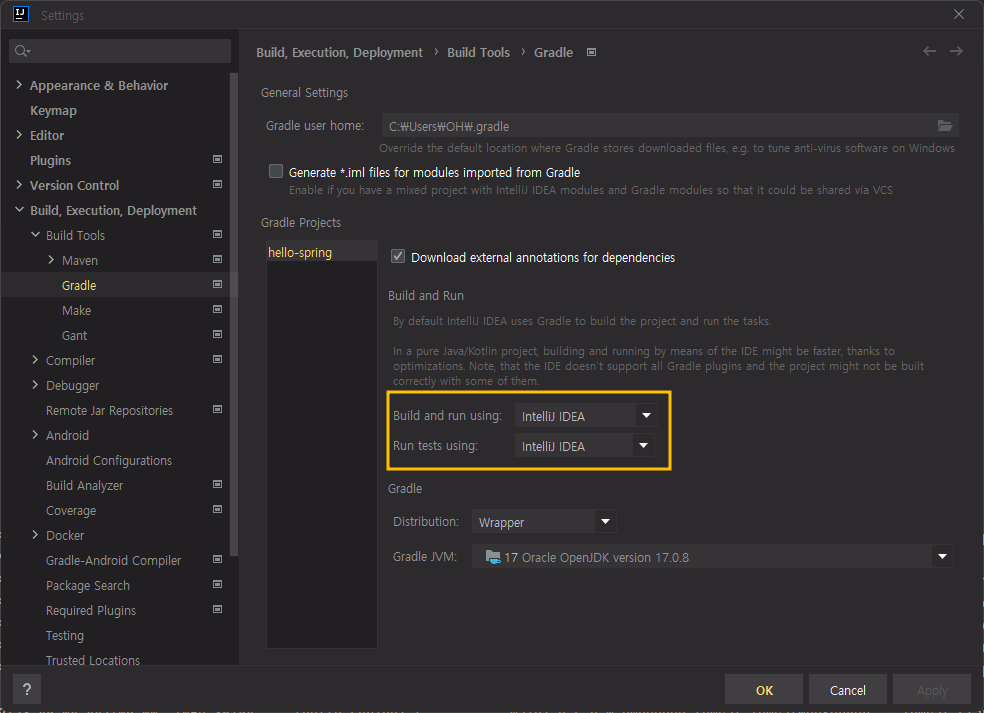Expand Appearance & Behavior section
The image size is (984, 713).
(x=19, y=85)
